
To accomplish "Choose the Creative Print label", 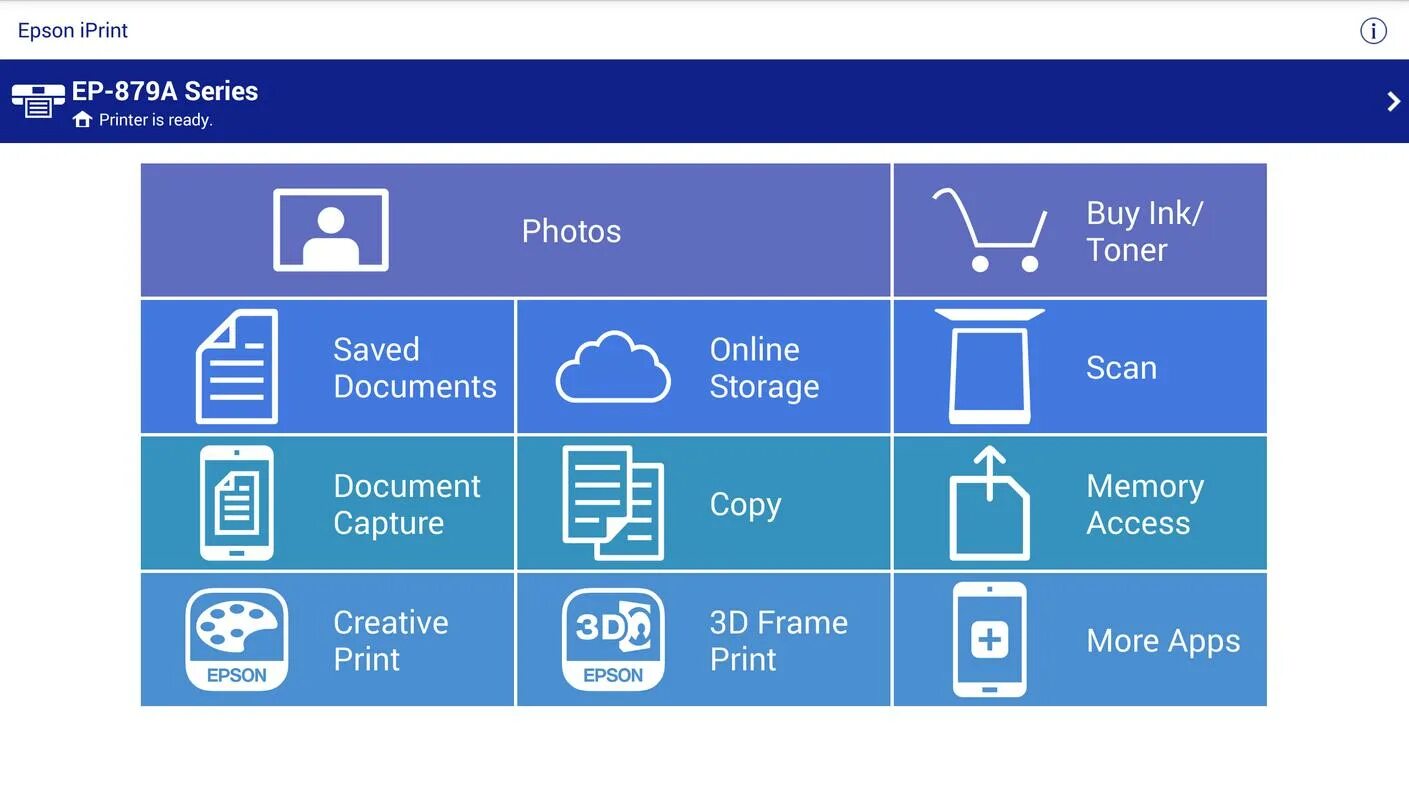I will click(x=390, y=641).
